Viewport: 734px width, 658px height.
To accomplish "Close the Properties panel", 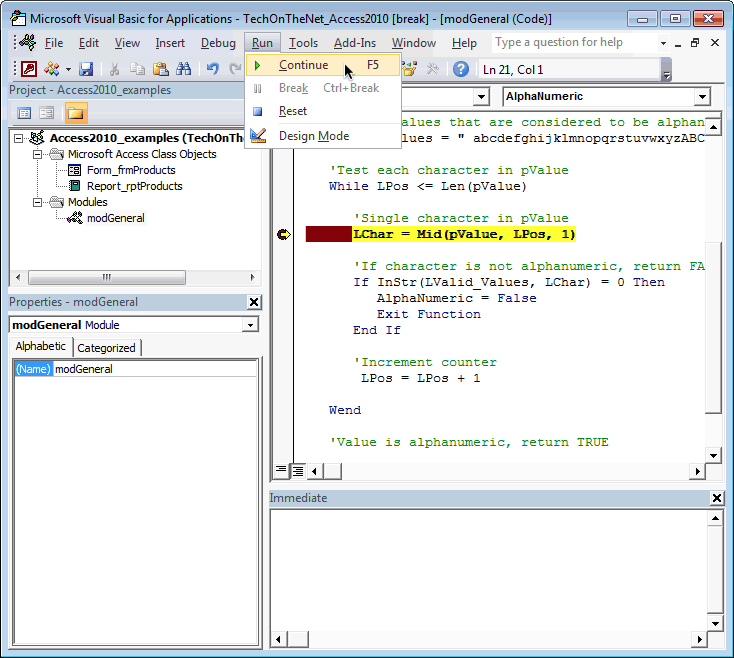I will (x=254, y=302).
